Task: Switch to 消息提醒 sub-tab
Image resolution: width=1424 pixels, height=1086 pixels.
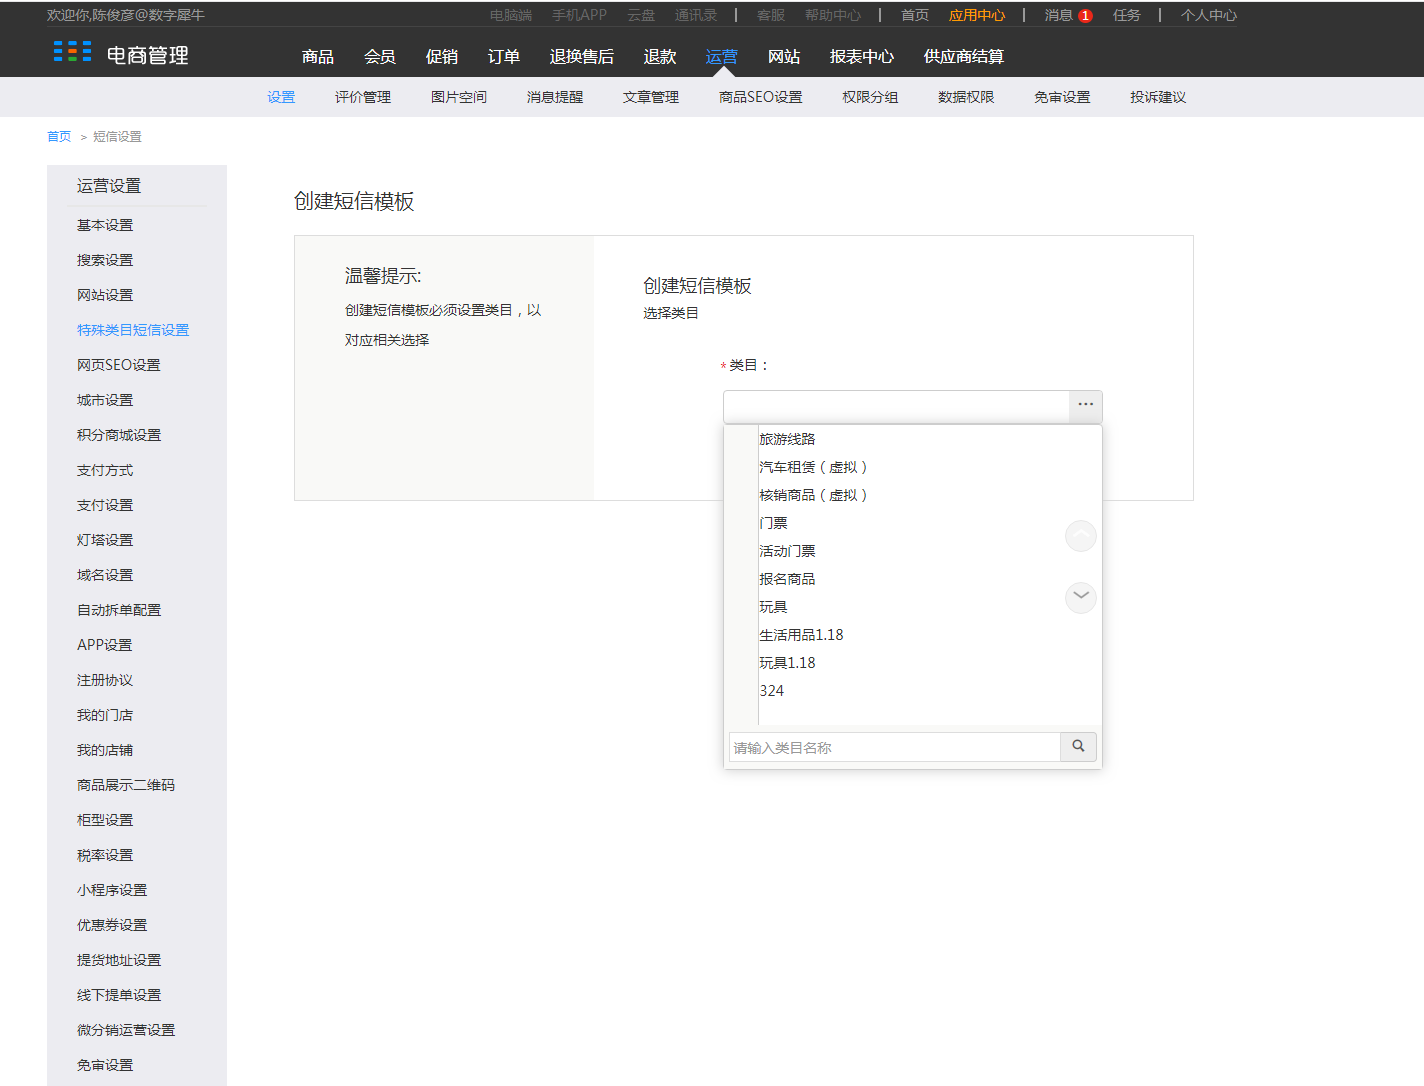Action: click(x=555, y=97)
